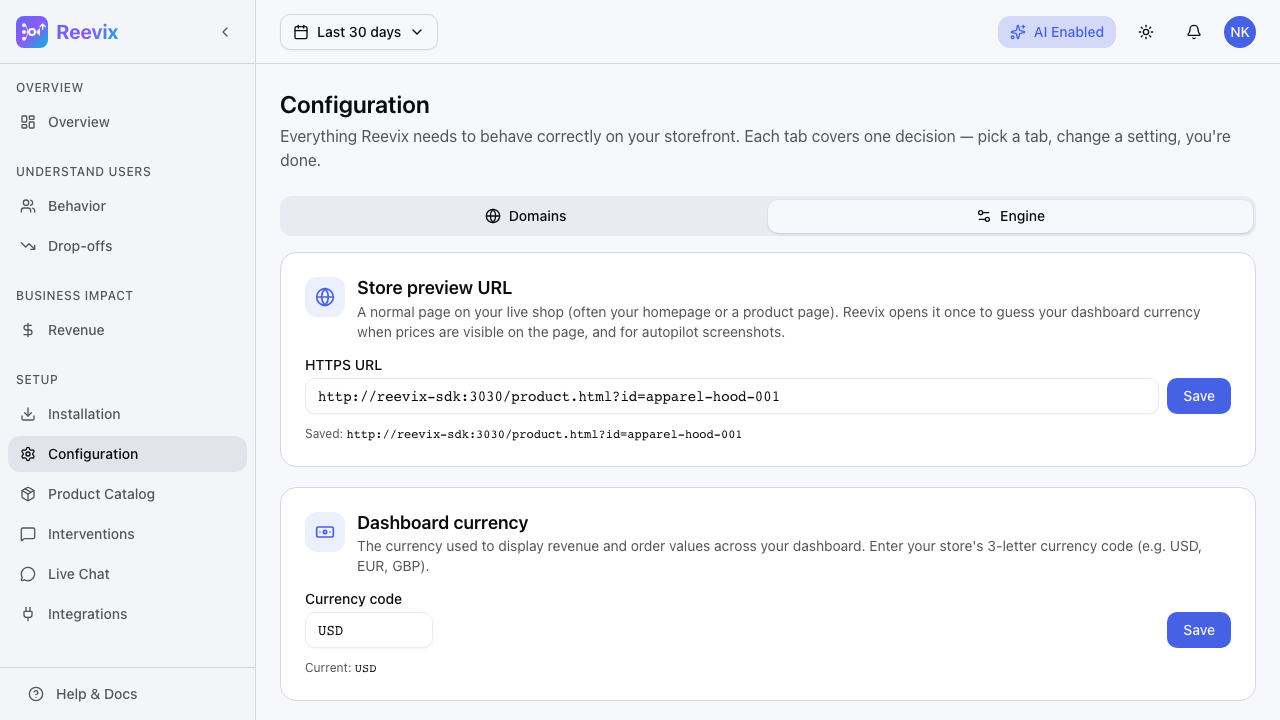The width and height of the screenshot is (1280, 720).
Task: Focus the HTTPS URL input field
Action: coord(732,396)
